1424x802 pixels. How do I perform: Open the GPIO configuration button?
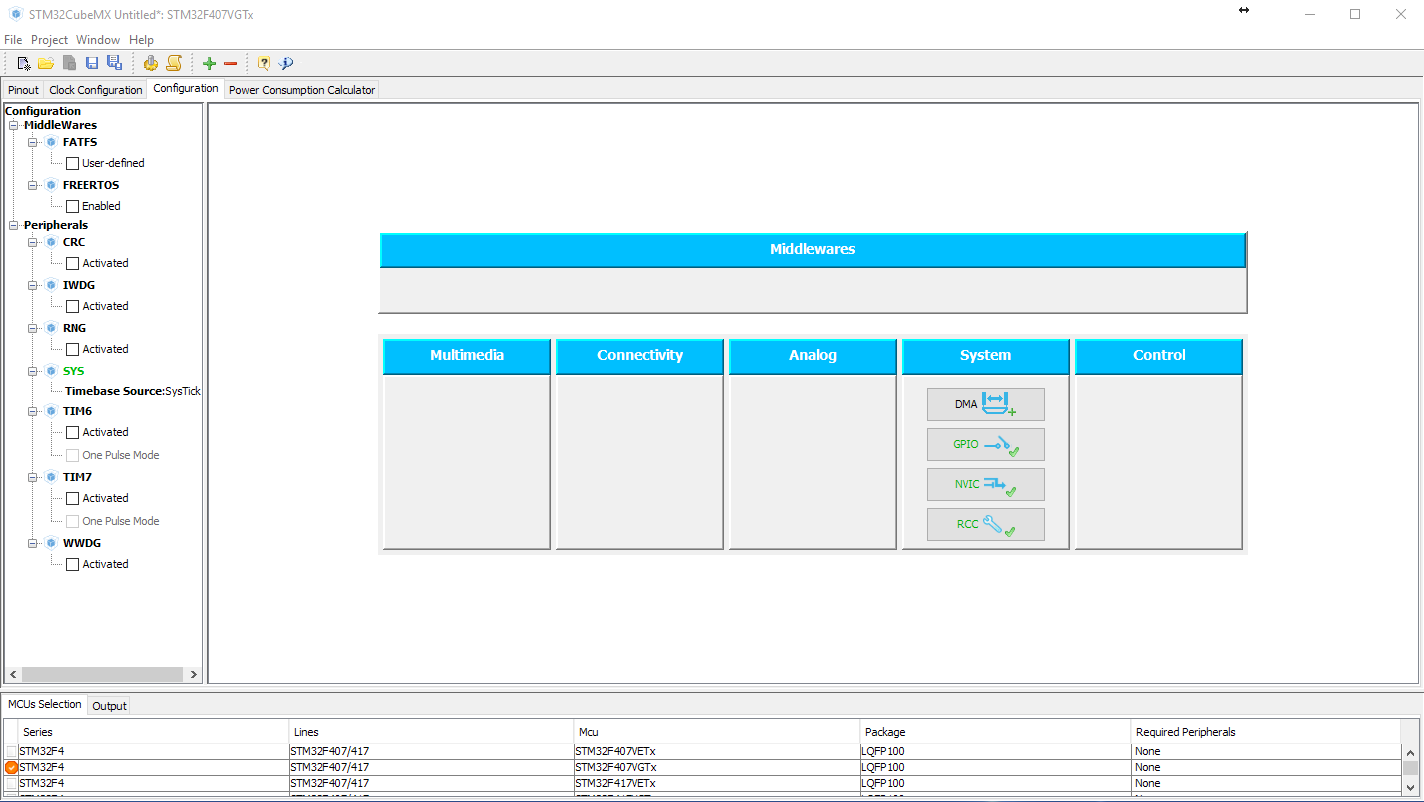tap(986, 444)
